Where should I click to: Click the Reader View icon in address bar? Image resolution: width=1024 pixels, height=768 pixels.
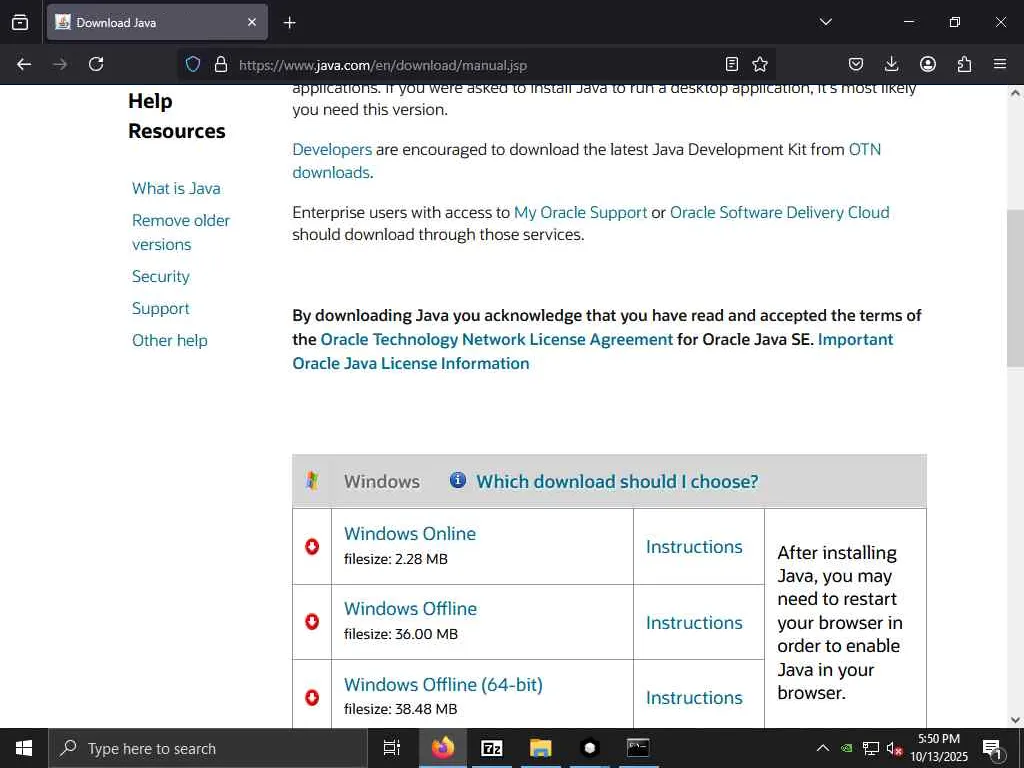click(x=732, y=64)
